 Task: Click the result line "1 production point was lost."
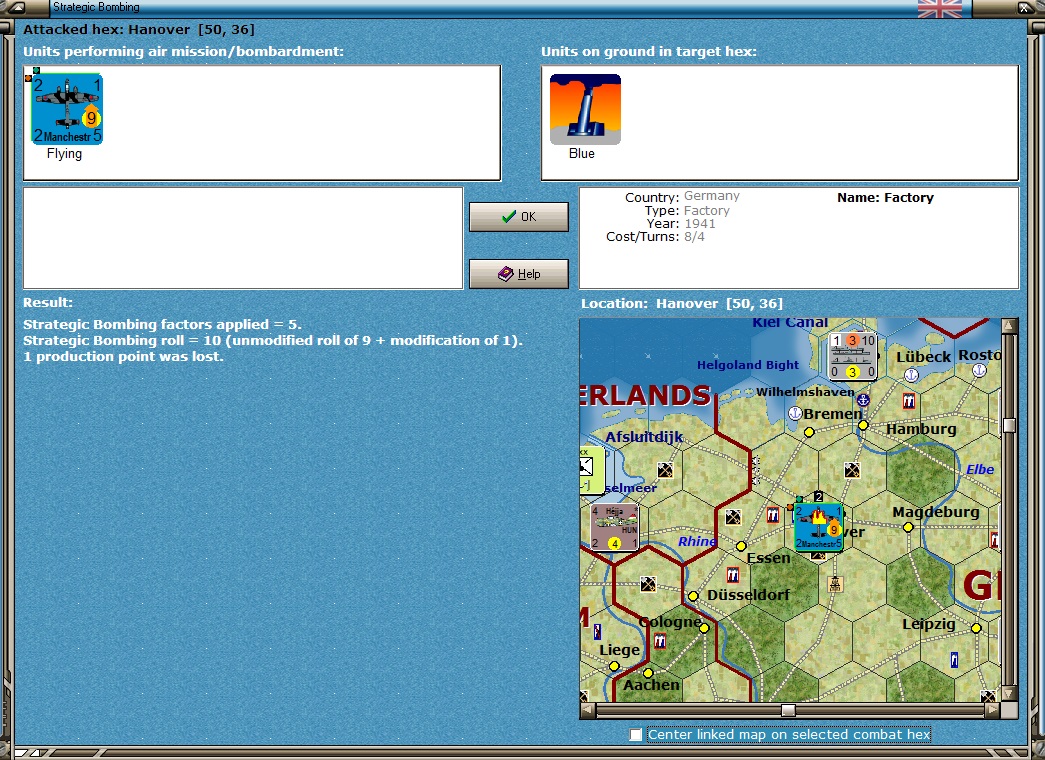click(123, 357)
